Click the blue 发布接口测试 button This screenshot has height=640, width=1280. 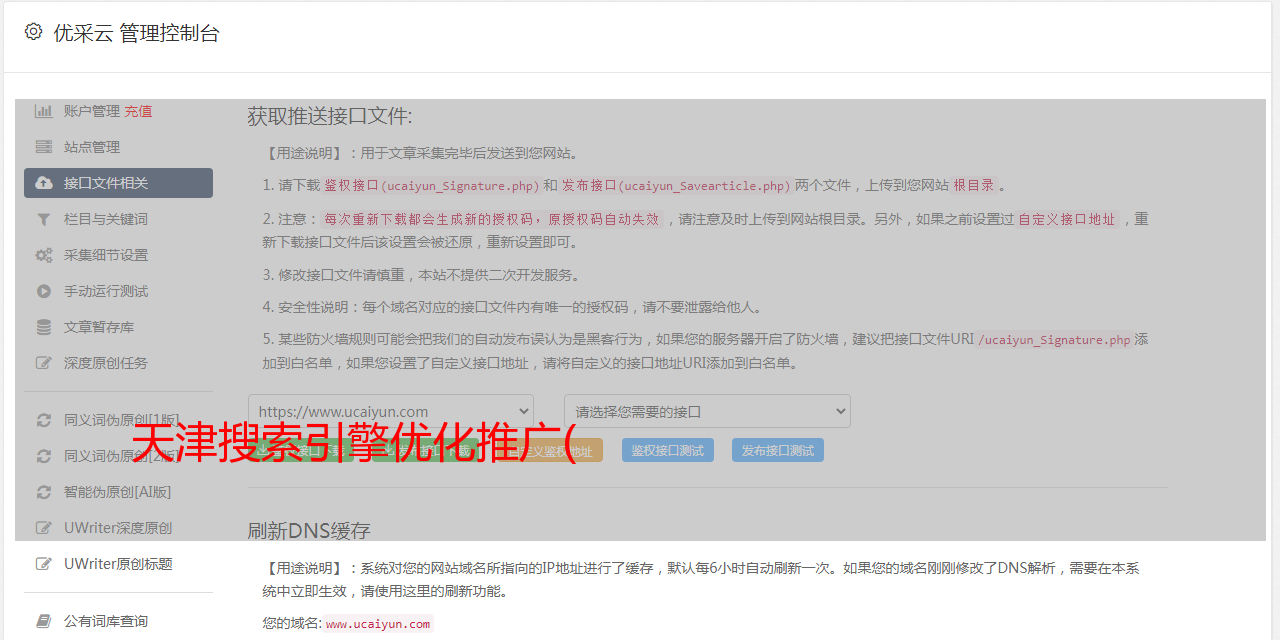pos(778,450)
